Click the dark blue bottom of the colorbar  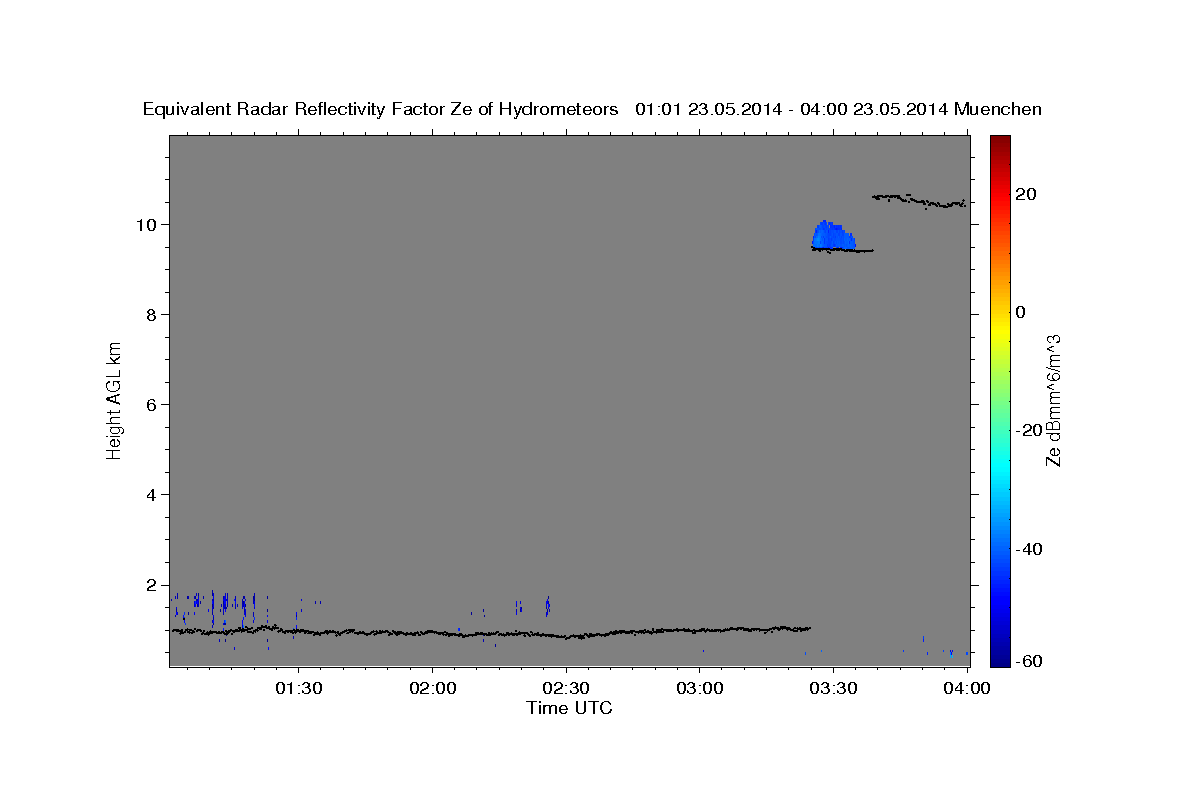1001,658
